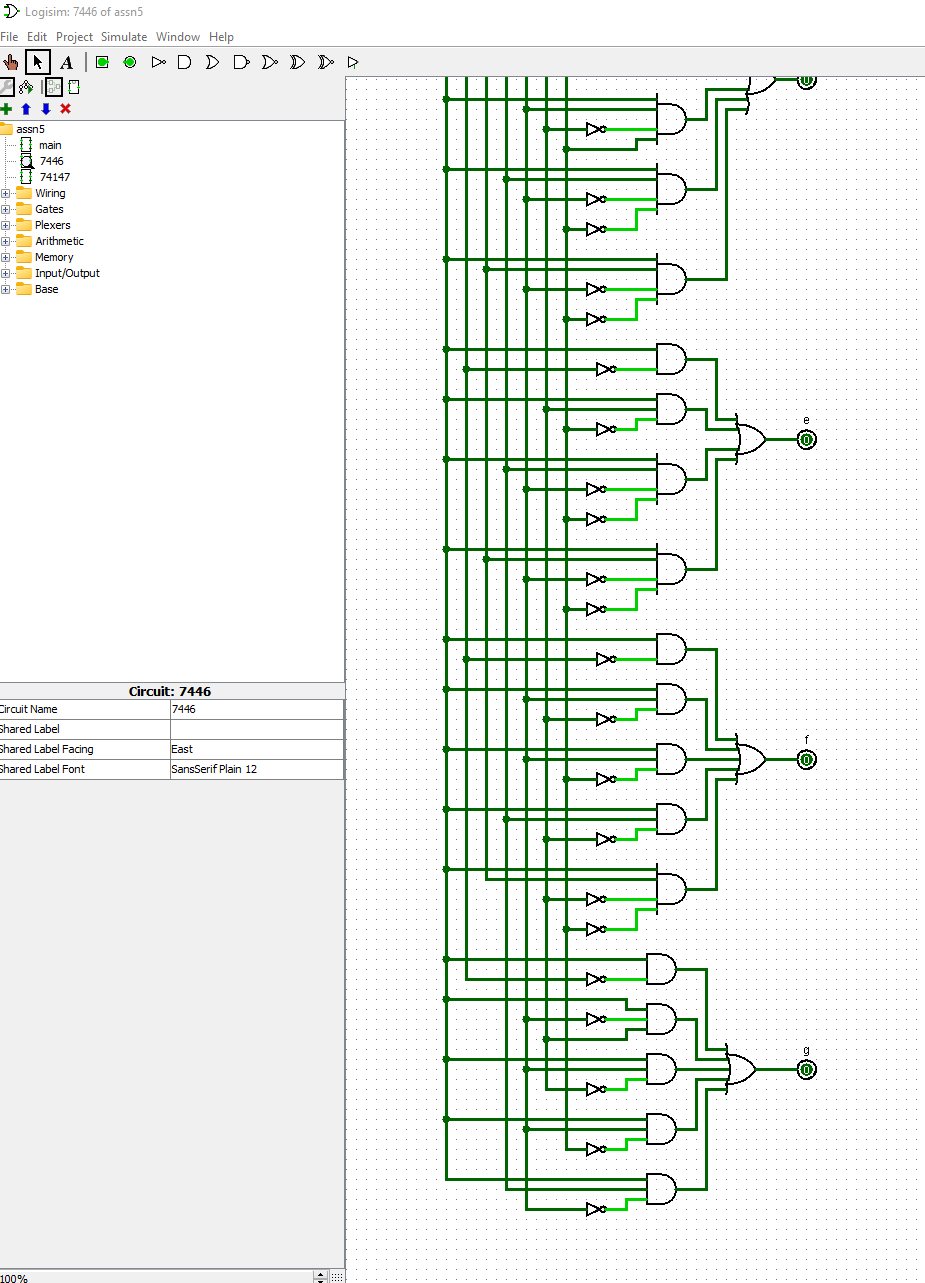Open the Edit menu
The width and height of the screenshot is (925, 1283).
(37, 37)
